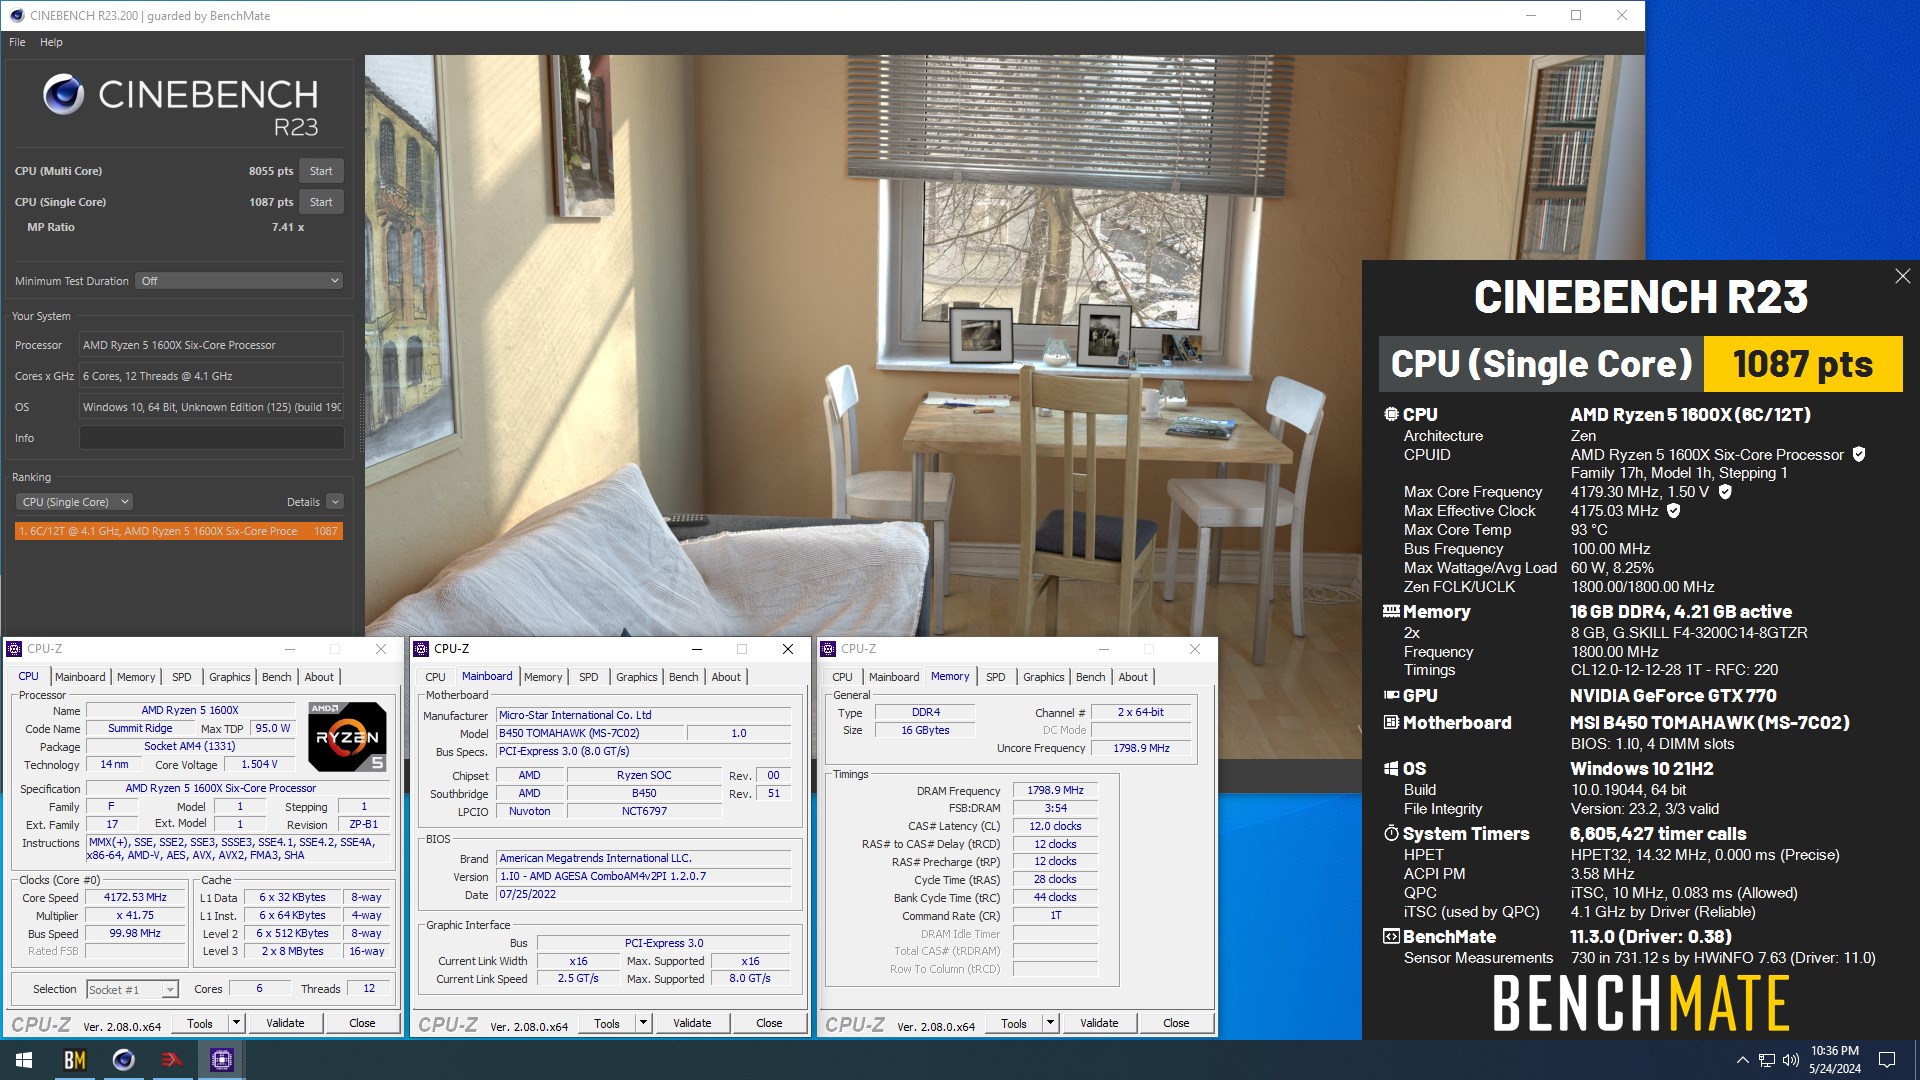Click the middle CPU-Z window title icon
This screenshot has height=1080, width=1920.
(x=421, y=649)
